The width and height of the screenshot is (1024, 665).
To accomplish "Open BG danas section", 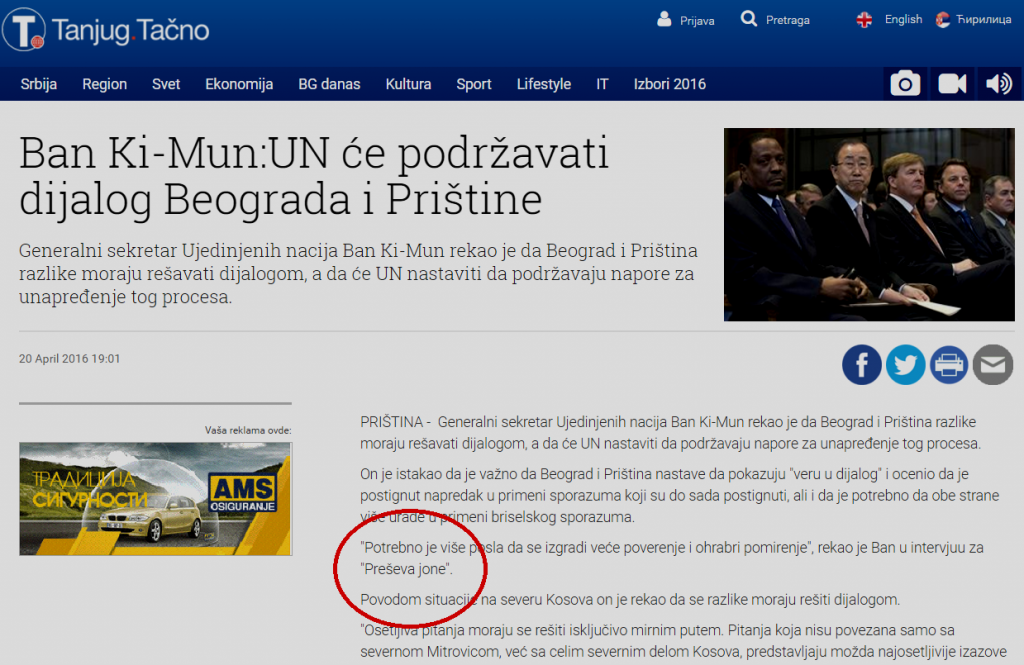I will point(329,84).
